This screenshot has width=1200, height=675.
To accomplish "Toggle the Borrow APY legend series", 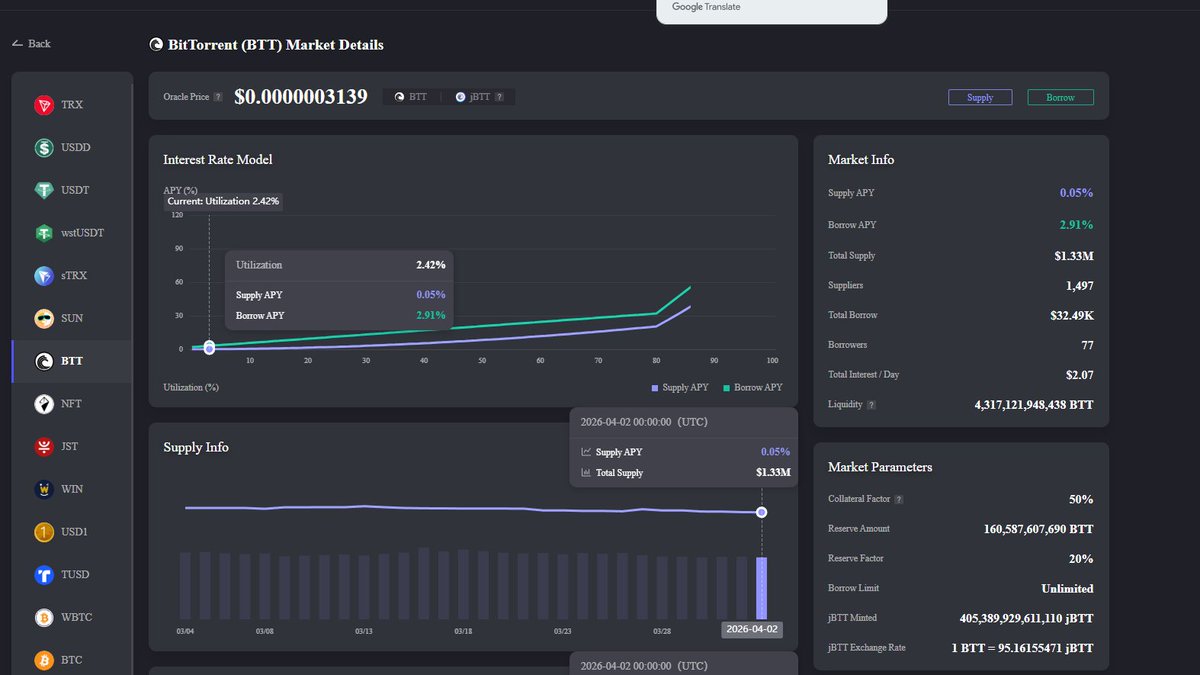I will click(752, 387).
